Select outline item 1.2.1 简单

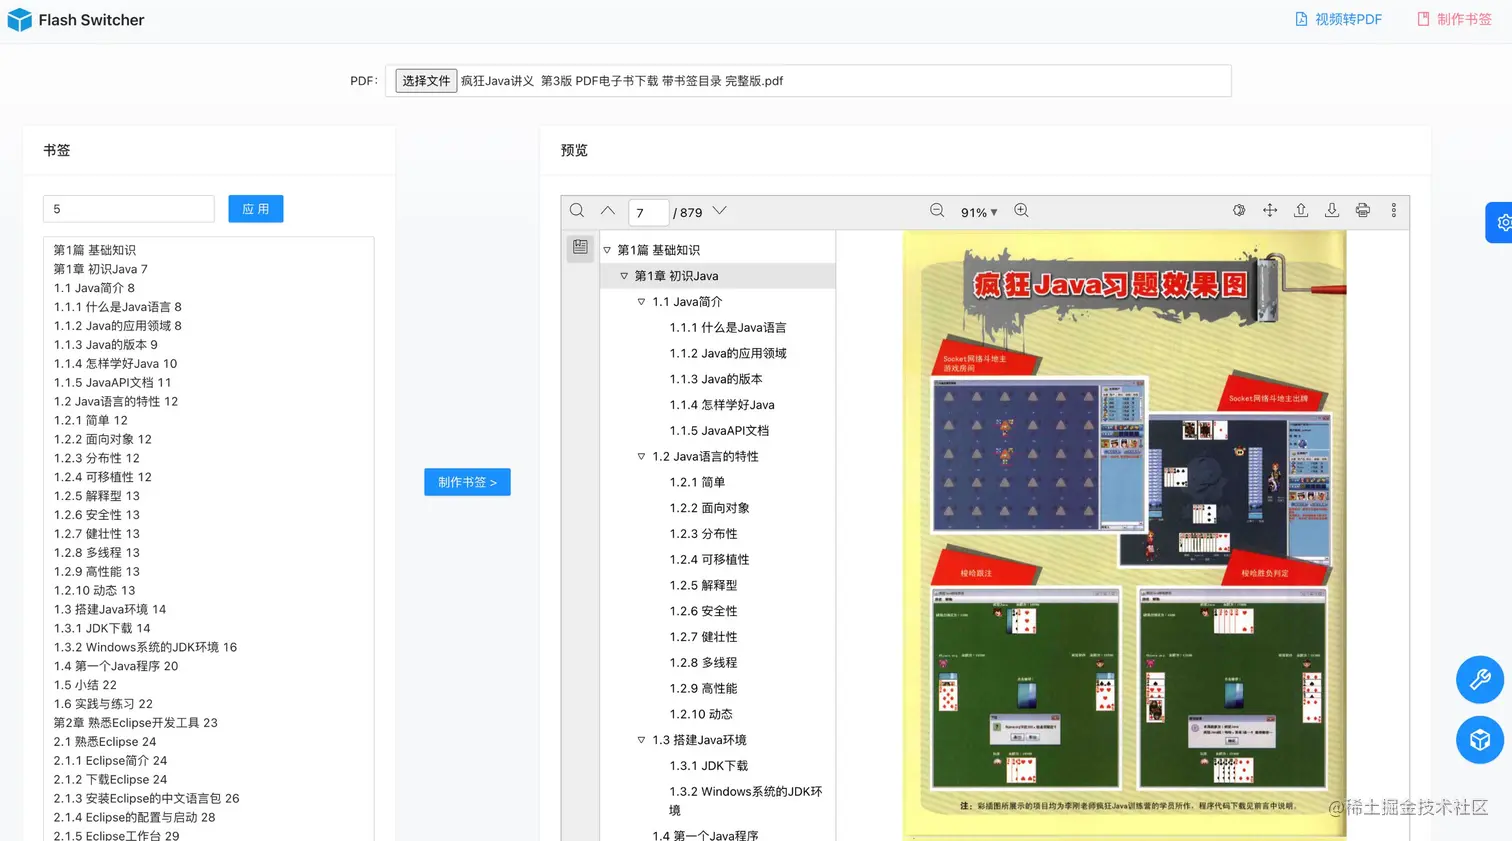click(697, 482)
